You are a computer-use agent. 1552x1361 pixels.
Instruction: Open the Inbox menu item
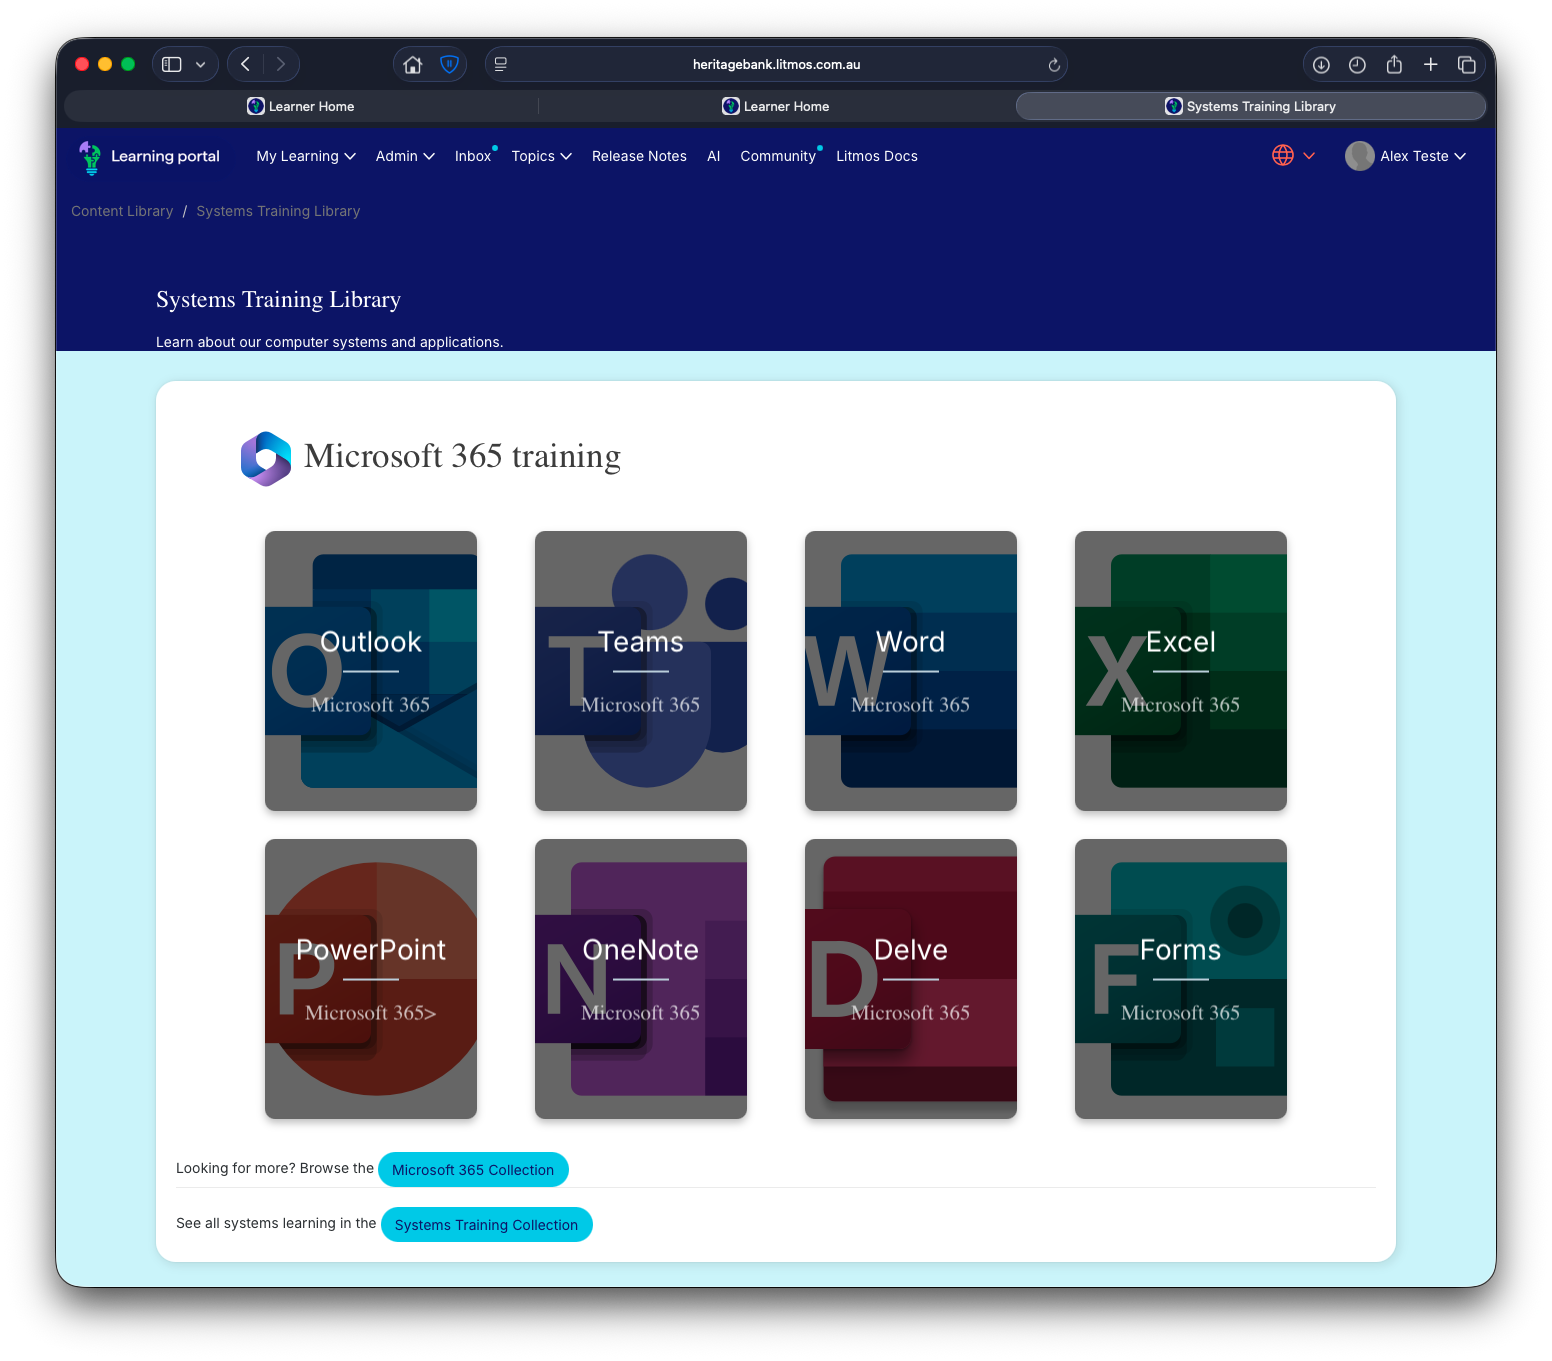[x=473, y=156]
